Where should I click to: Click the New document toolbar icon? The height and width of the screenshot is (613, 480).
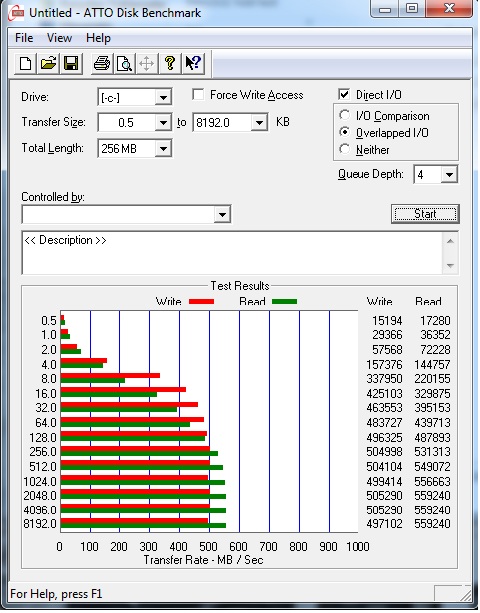point(25,63)
